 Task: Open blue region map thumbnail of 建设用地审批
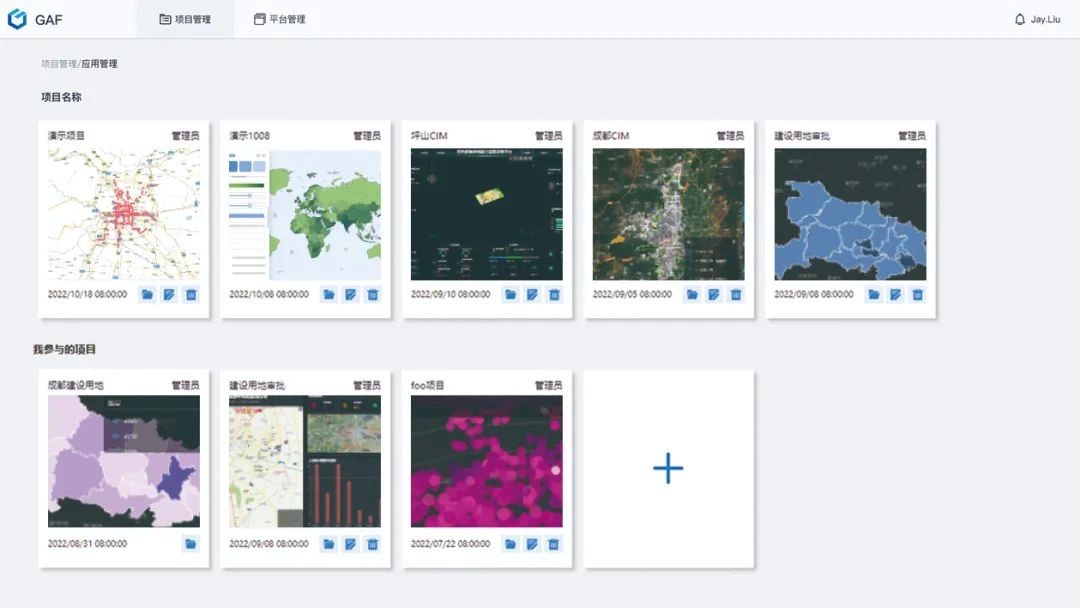click(851, 214)
